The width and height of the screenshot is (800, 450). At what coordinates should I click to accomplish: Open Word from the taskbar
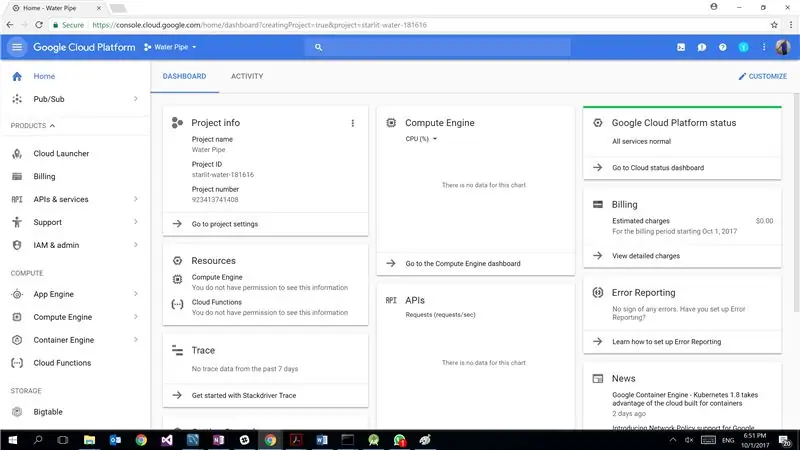pyautogui.click(x=321, y=440)
